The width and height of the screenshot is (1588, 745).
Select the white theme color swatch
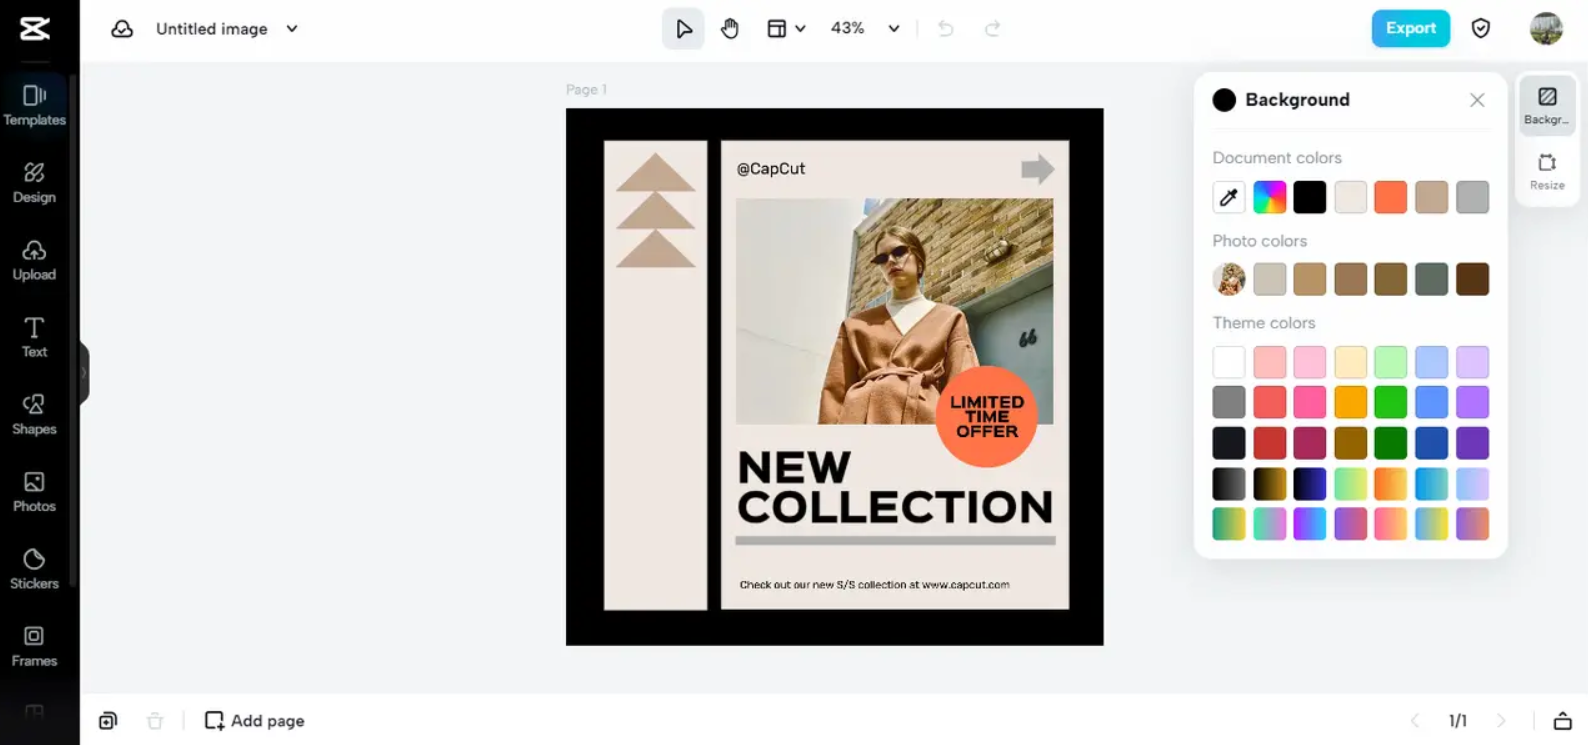1229,362
